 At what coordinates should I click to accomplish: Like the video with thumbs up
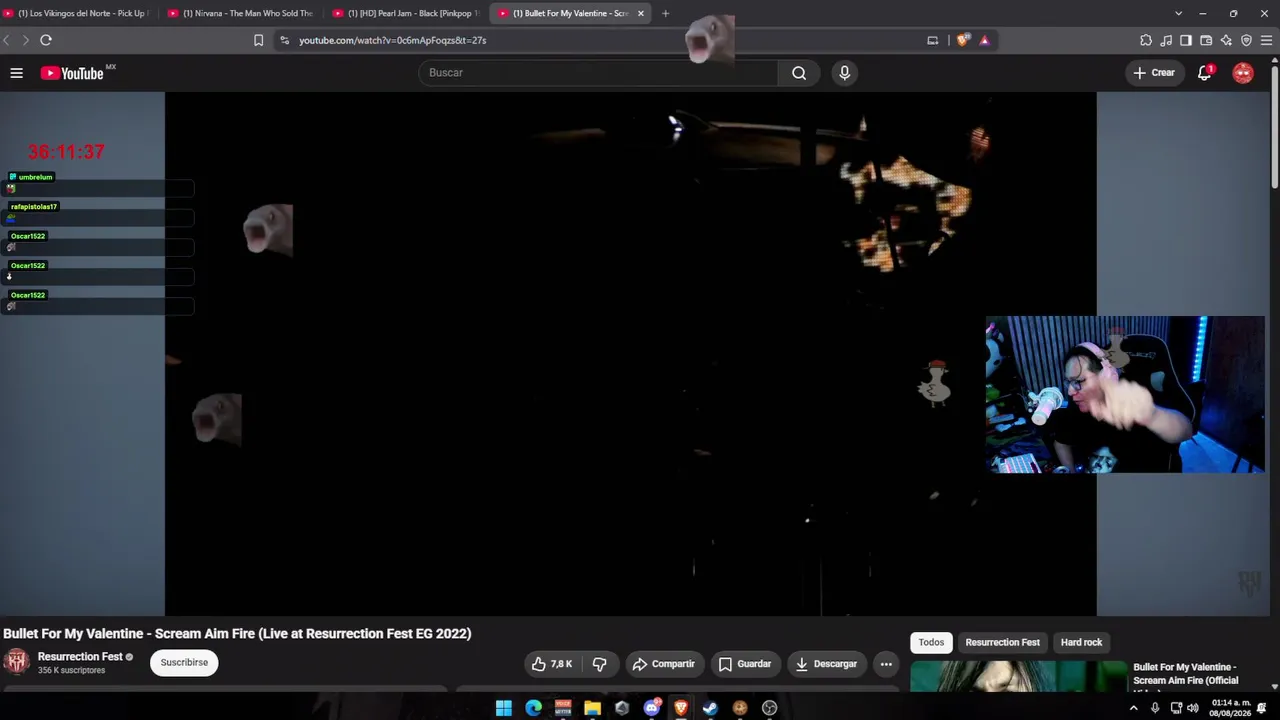coord(553,664)
